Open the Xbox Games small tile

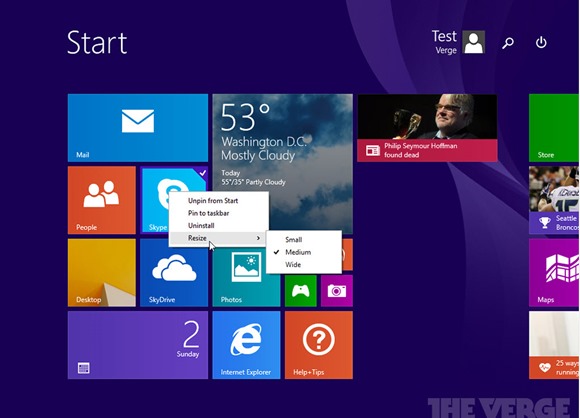click(x=301, y=291)
